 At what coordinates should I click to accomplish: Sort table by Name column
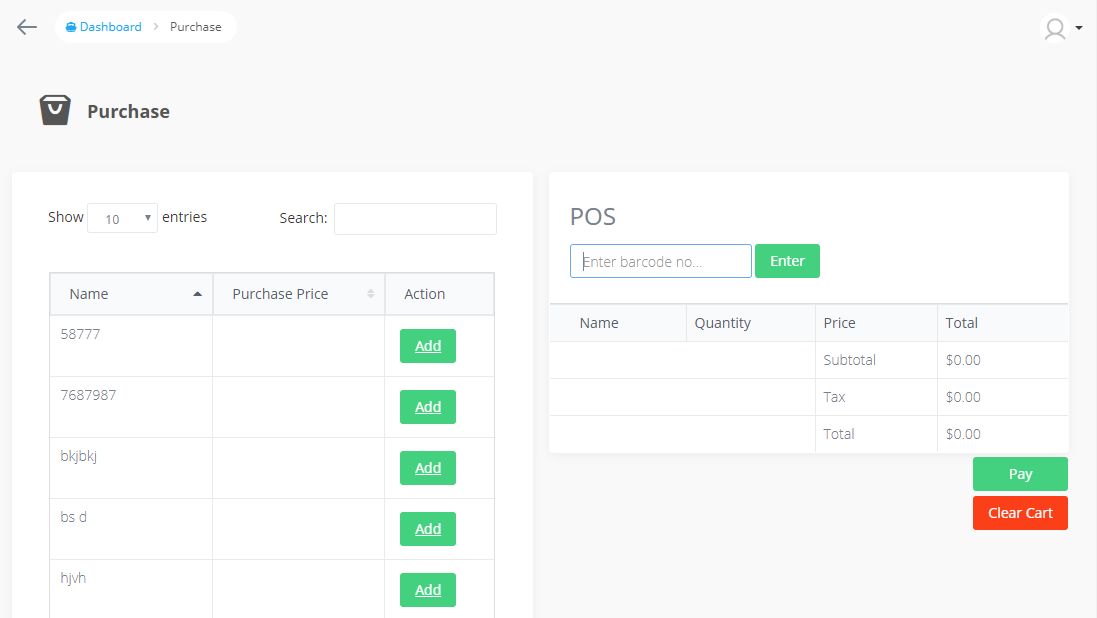click(131, 294)
